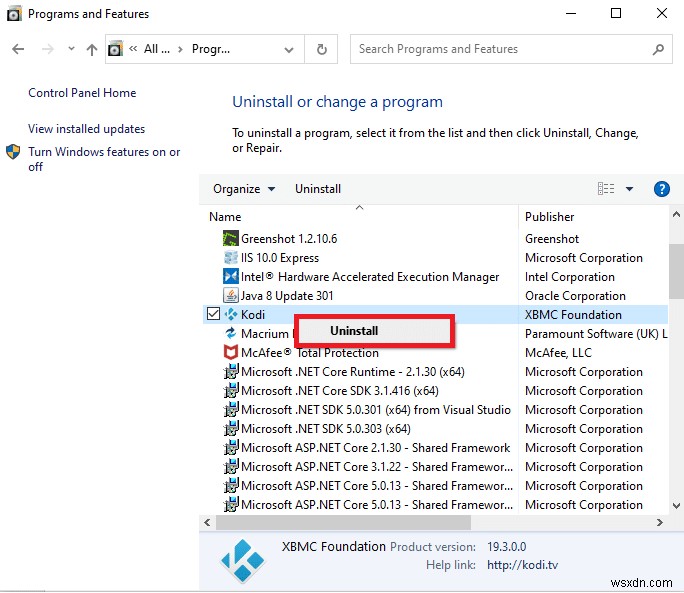
Task: Open Turn Windows features on or off
Action: click(104, 159)
